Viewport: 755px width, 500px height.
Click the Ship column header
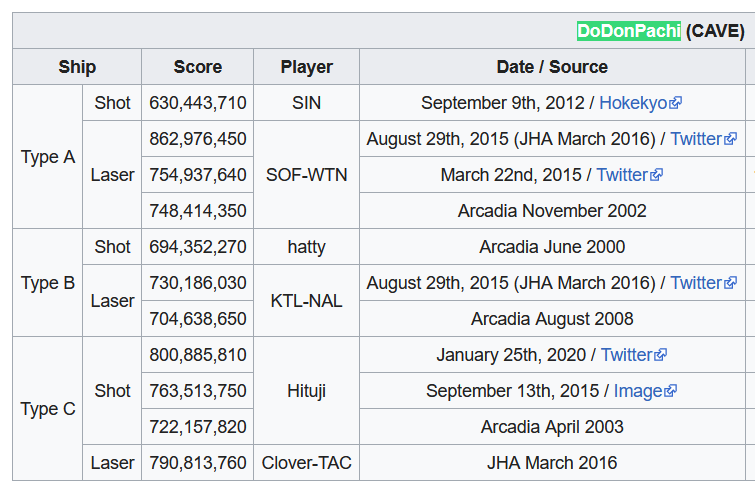(77, 66)
